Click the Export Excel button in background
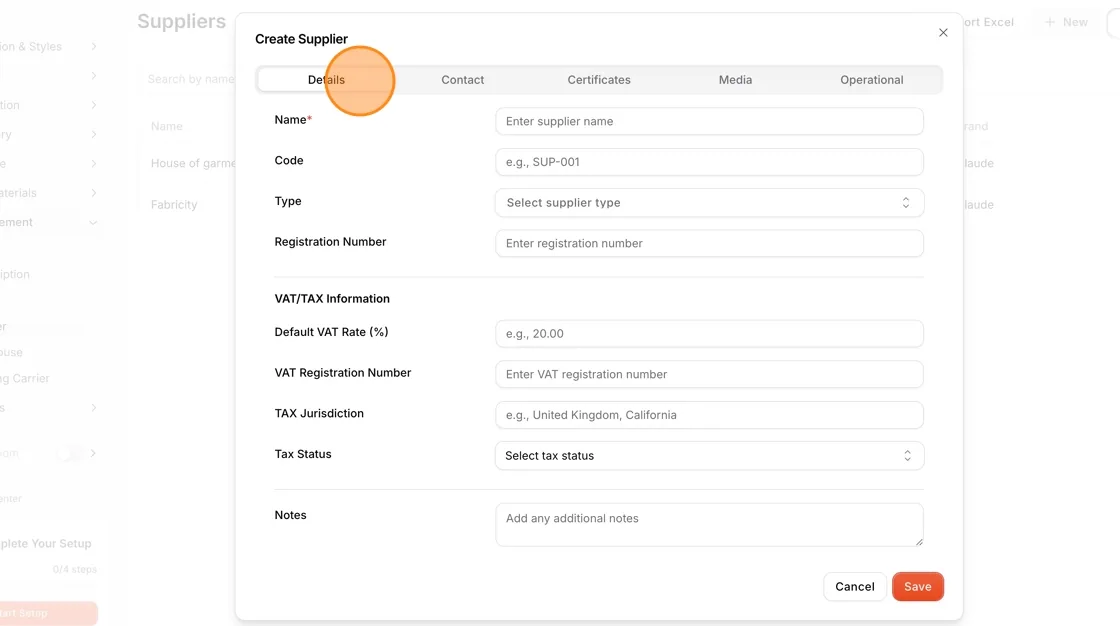Viewport: 1120px width, 626px height. pyautogui.click(x=988, y=22)
